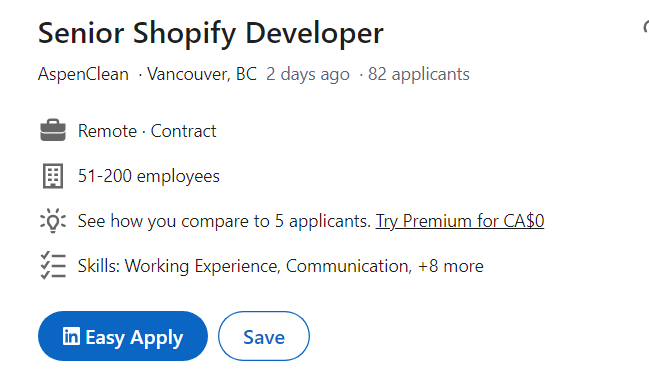The image size is (649, 371).
Task: Click the 2 days ago posting date
Action: 308,75
